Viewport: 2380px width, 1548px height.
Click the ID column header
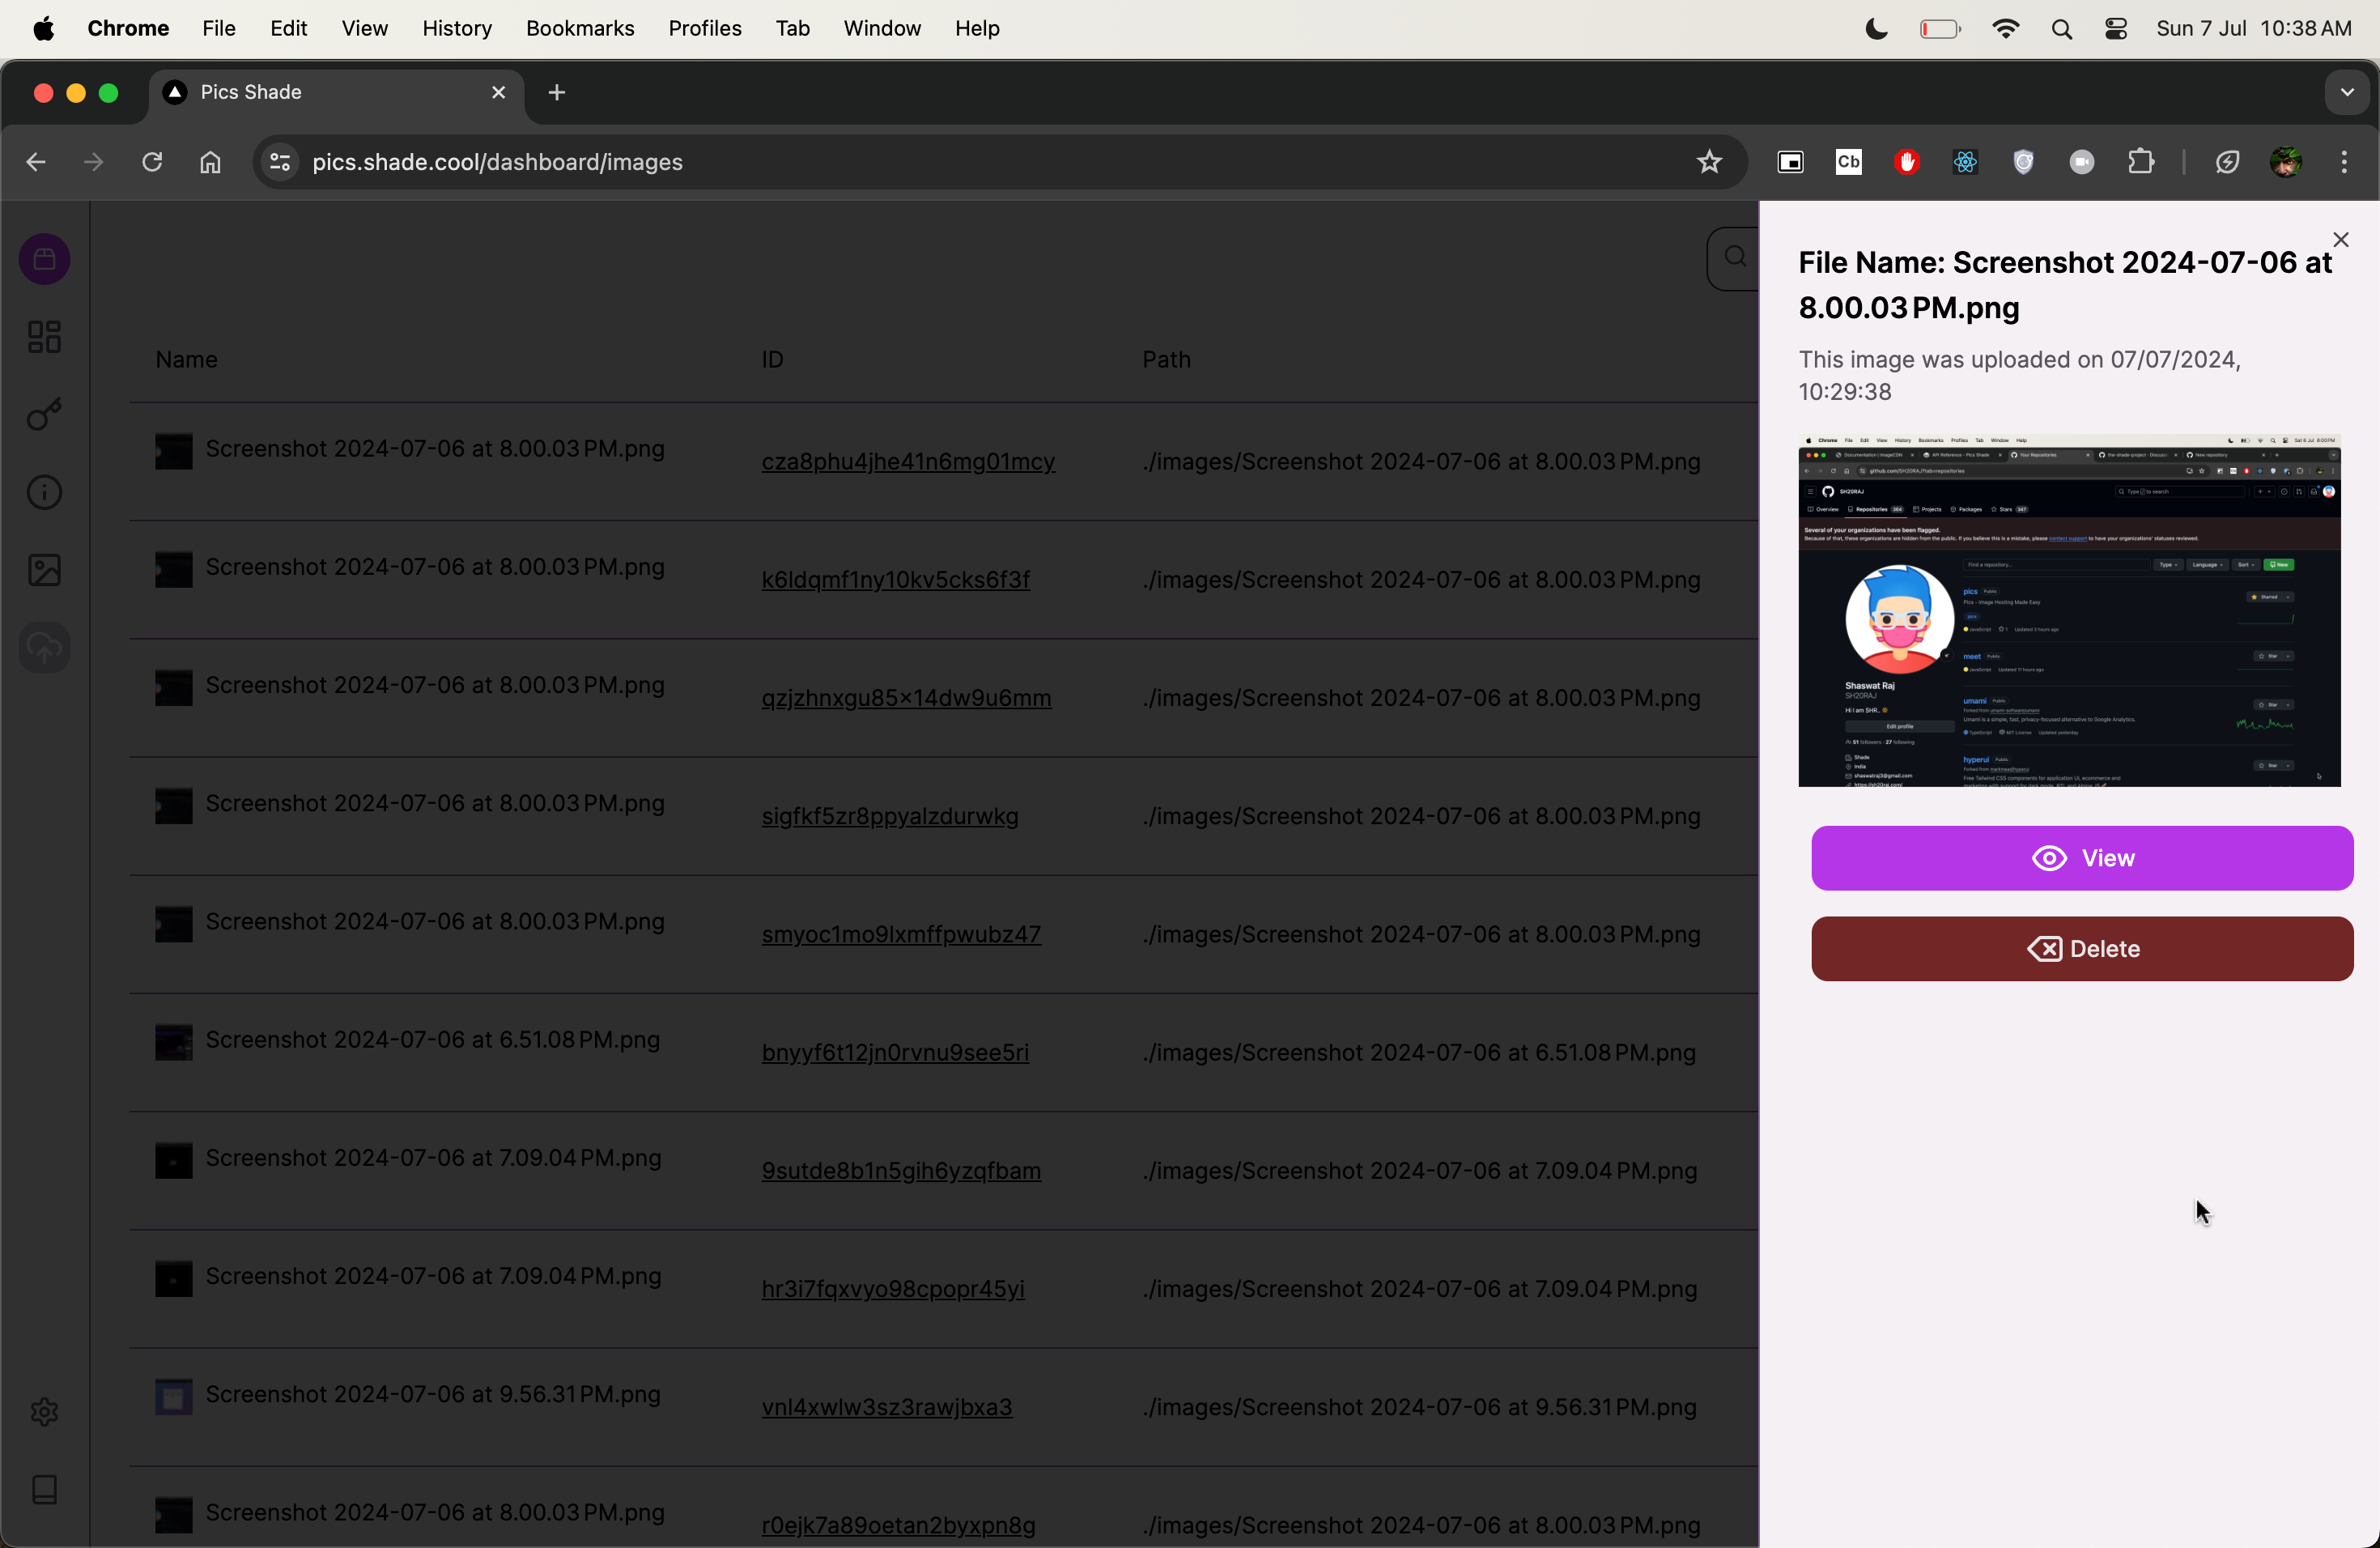(x=772, y=360)
